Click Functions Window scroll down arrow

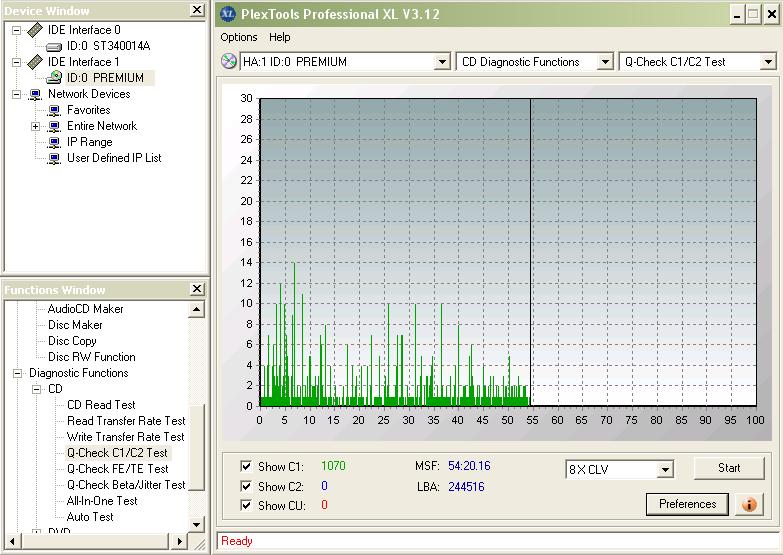coord(196,524)
